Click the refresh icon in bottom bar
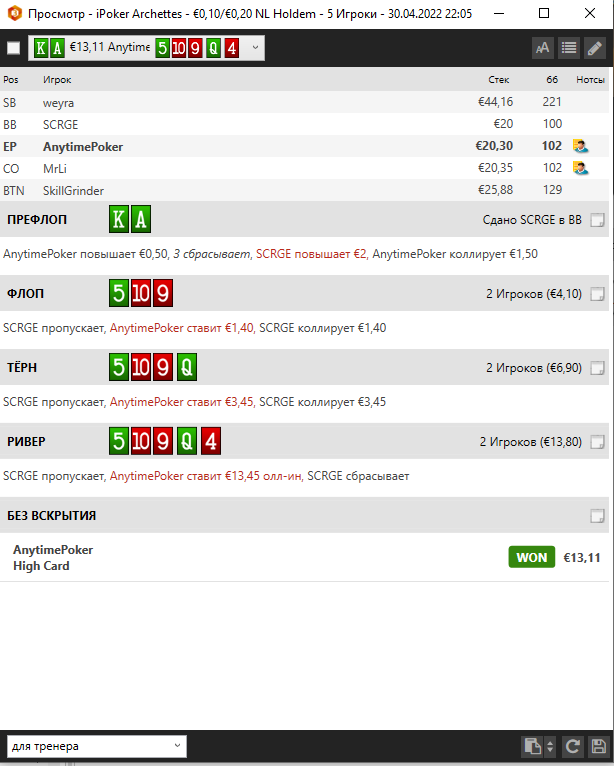The image size is (614, 766). click(x=573, y=746)
